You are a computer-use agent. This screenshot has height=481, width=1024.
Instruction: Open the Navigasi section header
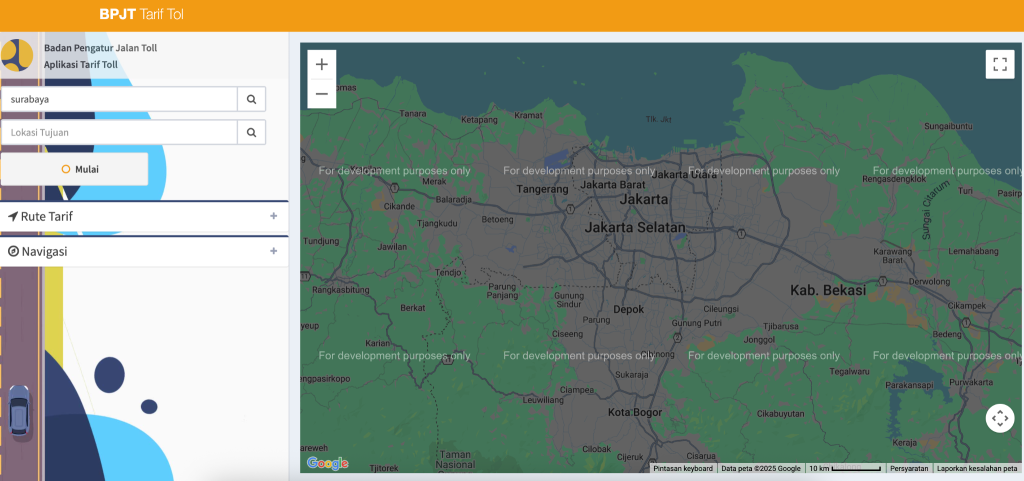[44, 251]
